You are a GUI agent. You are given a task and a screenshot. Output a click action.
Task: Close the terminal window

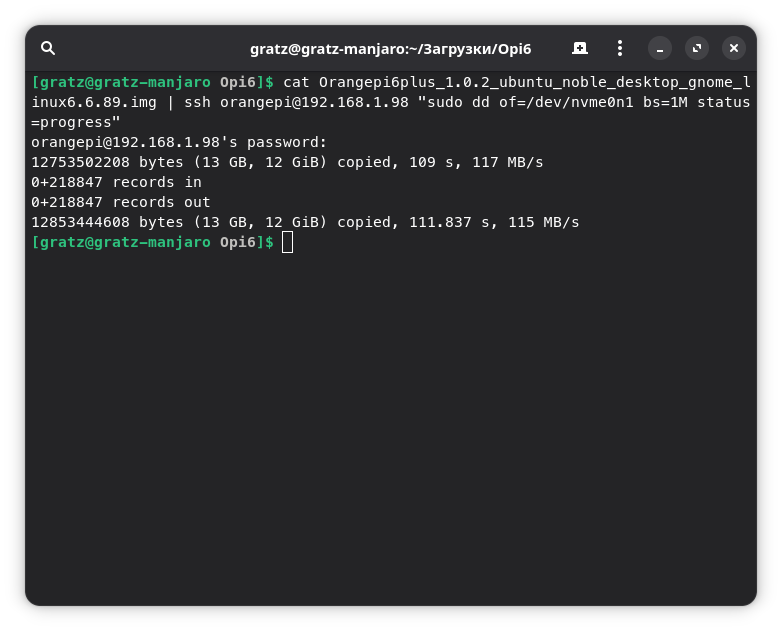[734, 48]
